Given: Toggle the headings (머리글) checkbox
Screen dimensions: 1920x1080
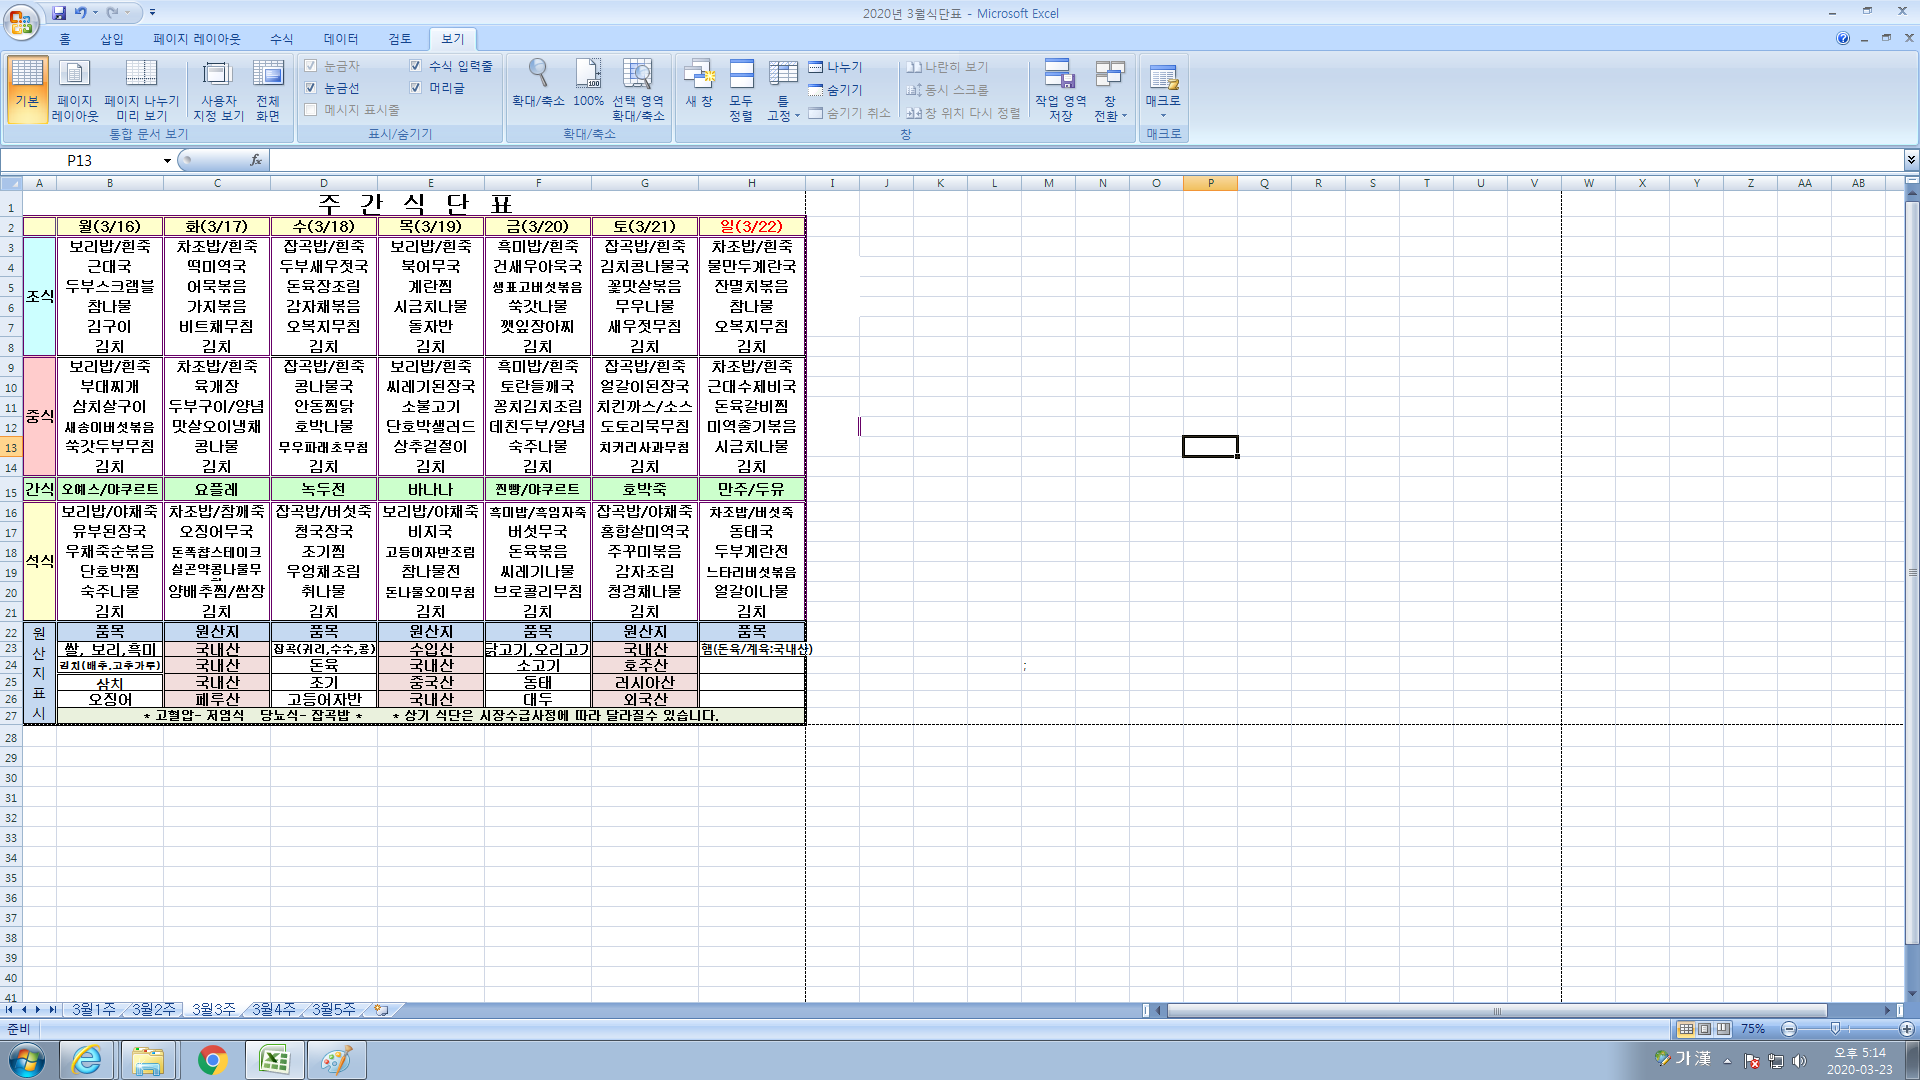Looking at the screenshot, I should click(416, 88).
